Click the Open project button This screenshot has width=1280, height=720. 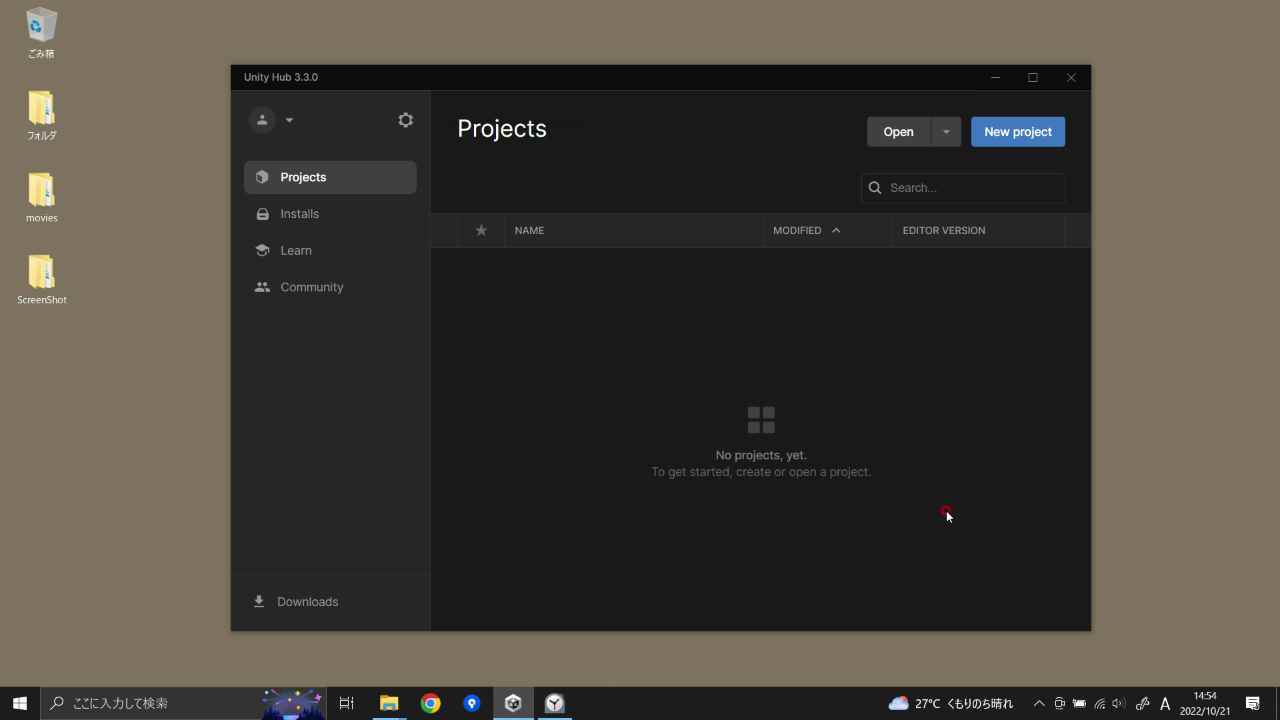898,132
